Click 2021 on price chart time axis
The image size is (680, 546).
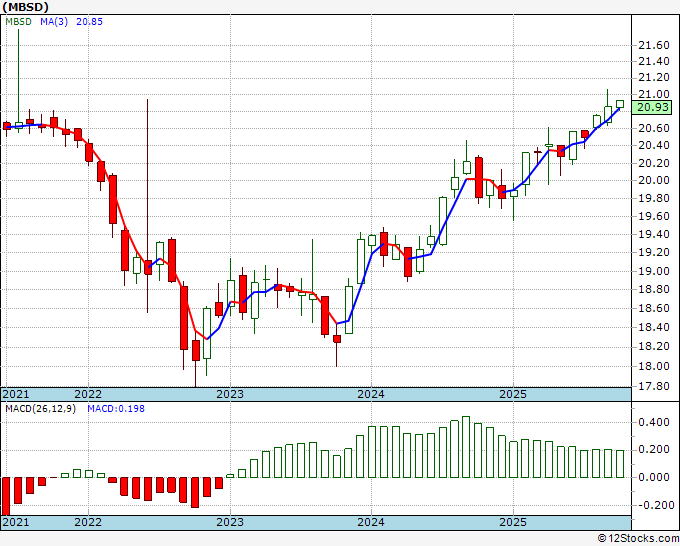[x=16, y=394]
